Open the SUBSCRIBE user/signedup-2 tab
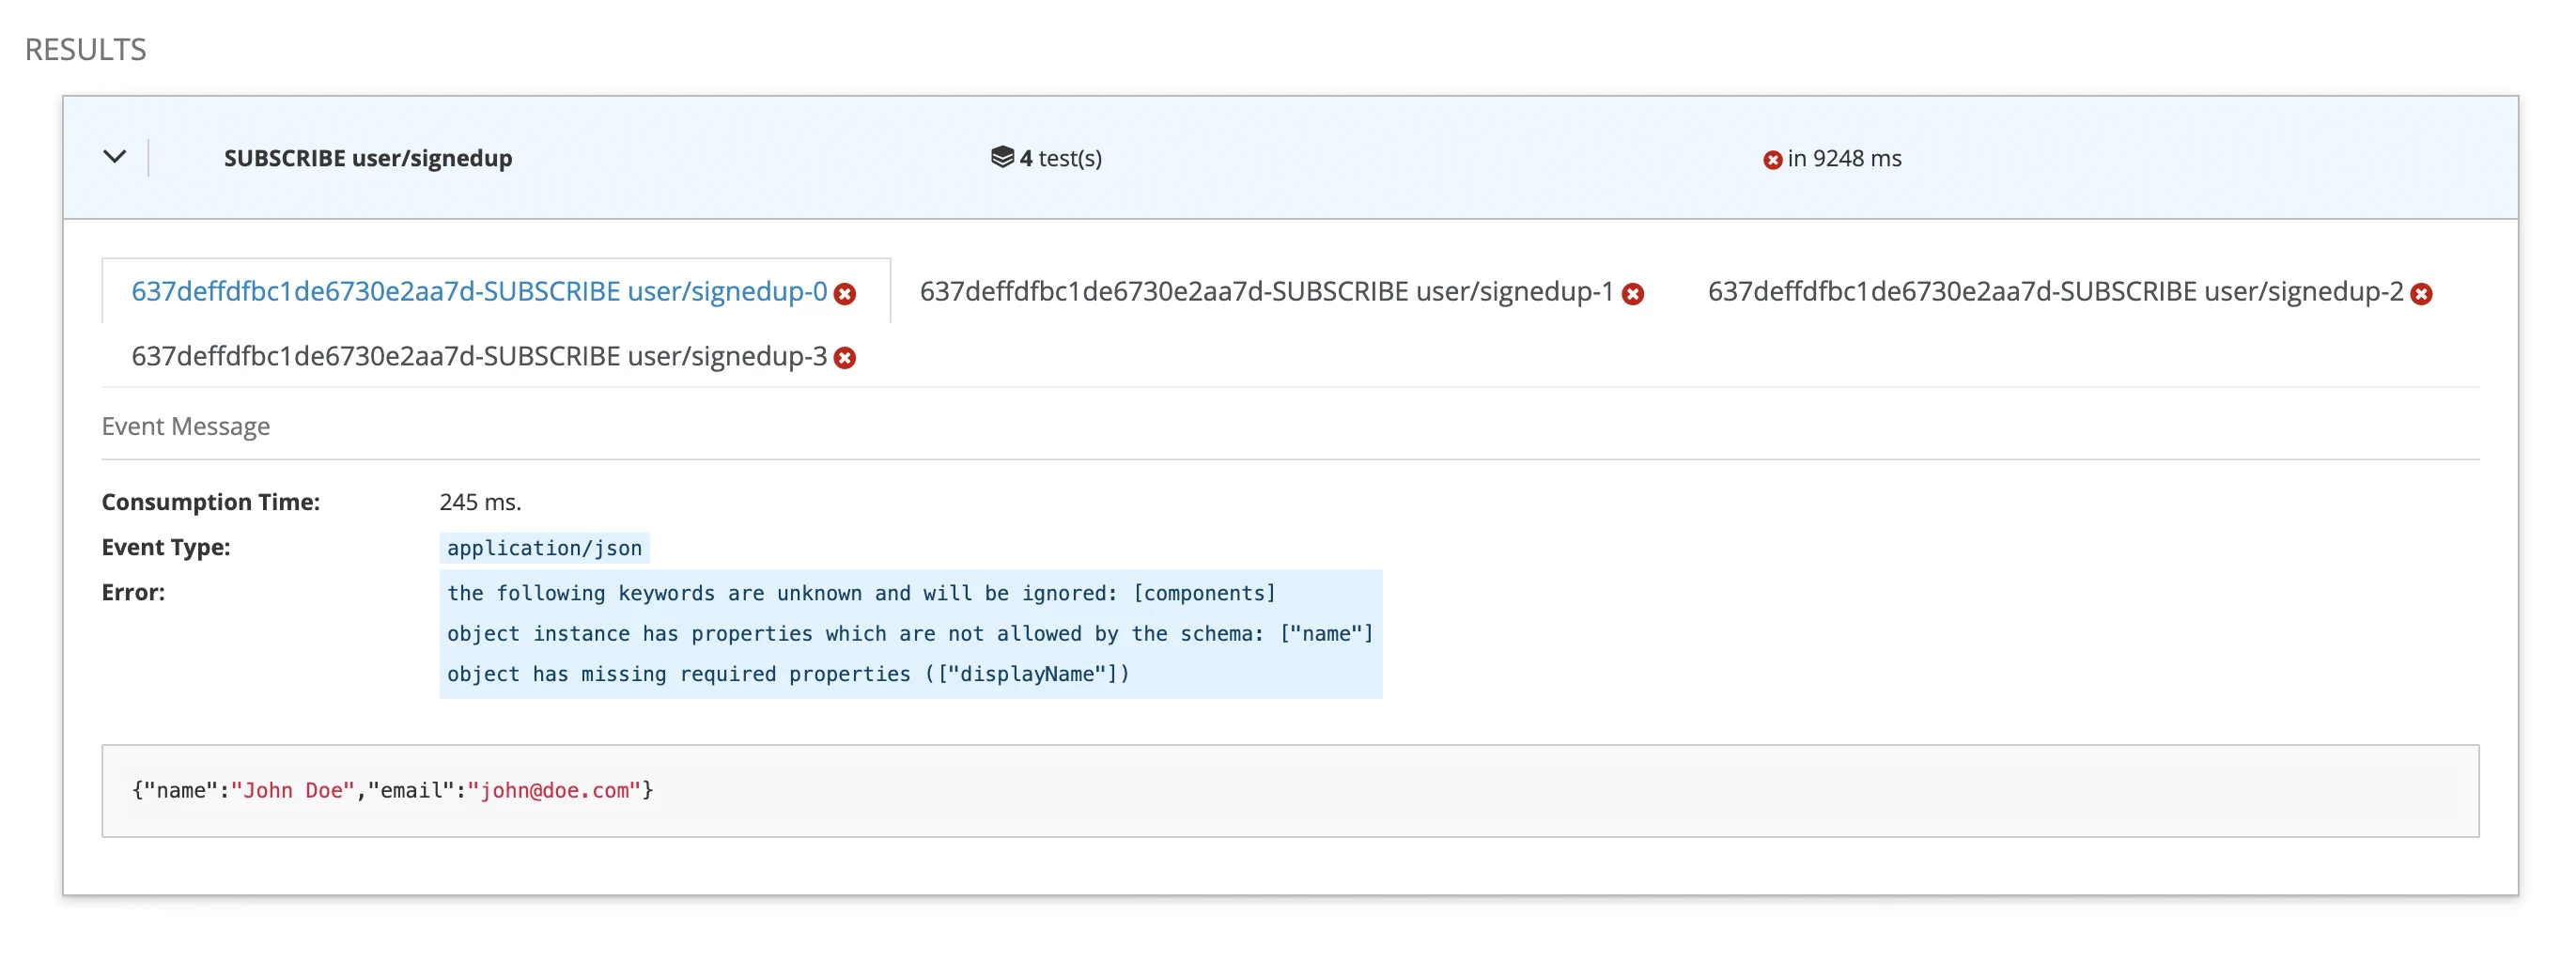Image resolution: width=2576 pixels, height=962 pixels. pos(2054,292)
